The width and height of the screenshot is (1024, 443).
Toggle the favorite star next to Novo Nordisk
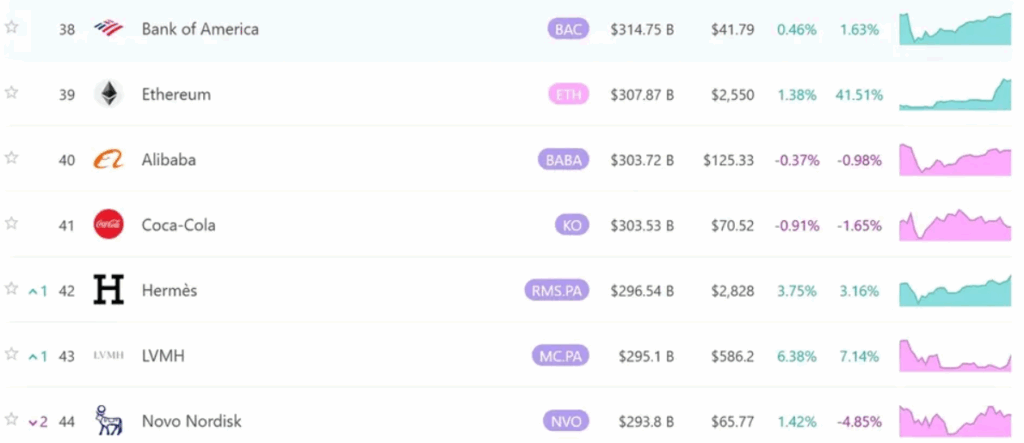coord(11,419)
